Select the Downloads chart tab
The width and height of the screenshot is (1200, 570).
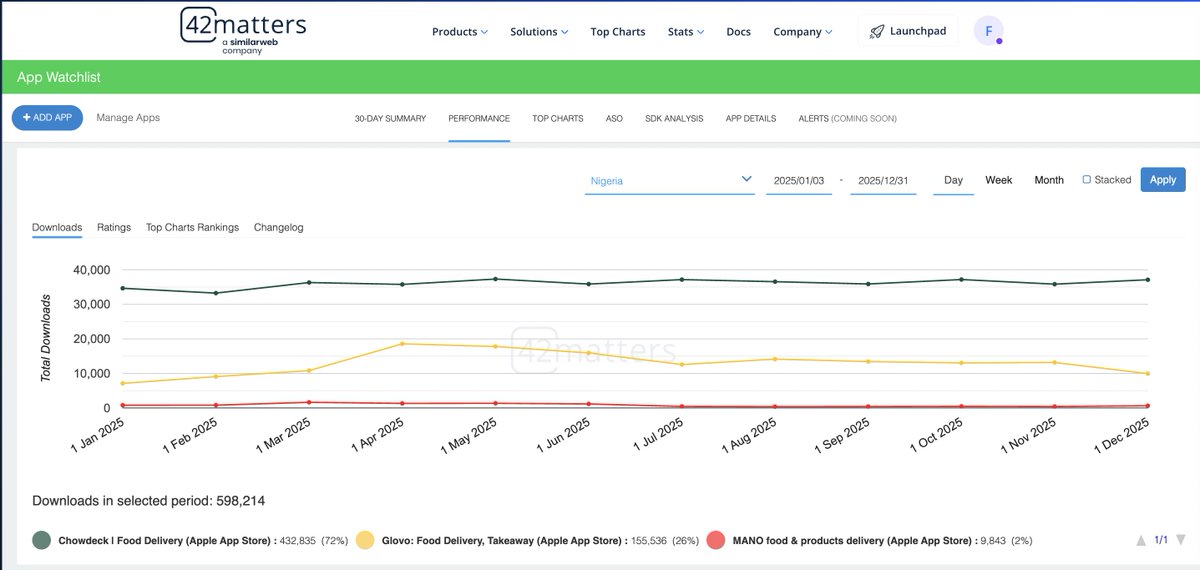pyautogui.click(x=57, y=227)
